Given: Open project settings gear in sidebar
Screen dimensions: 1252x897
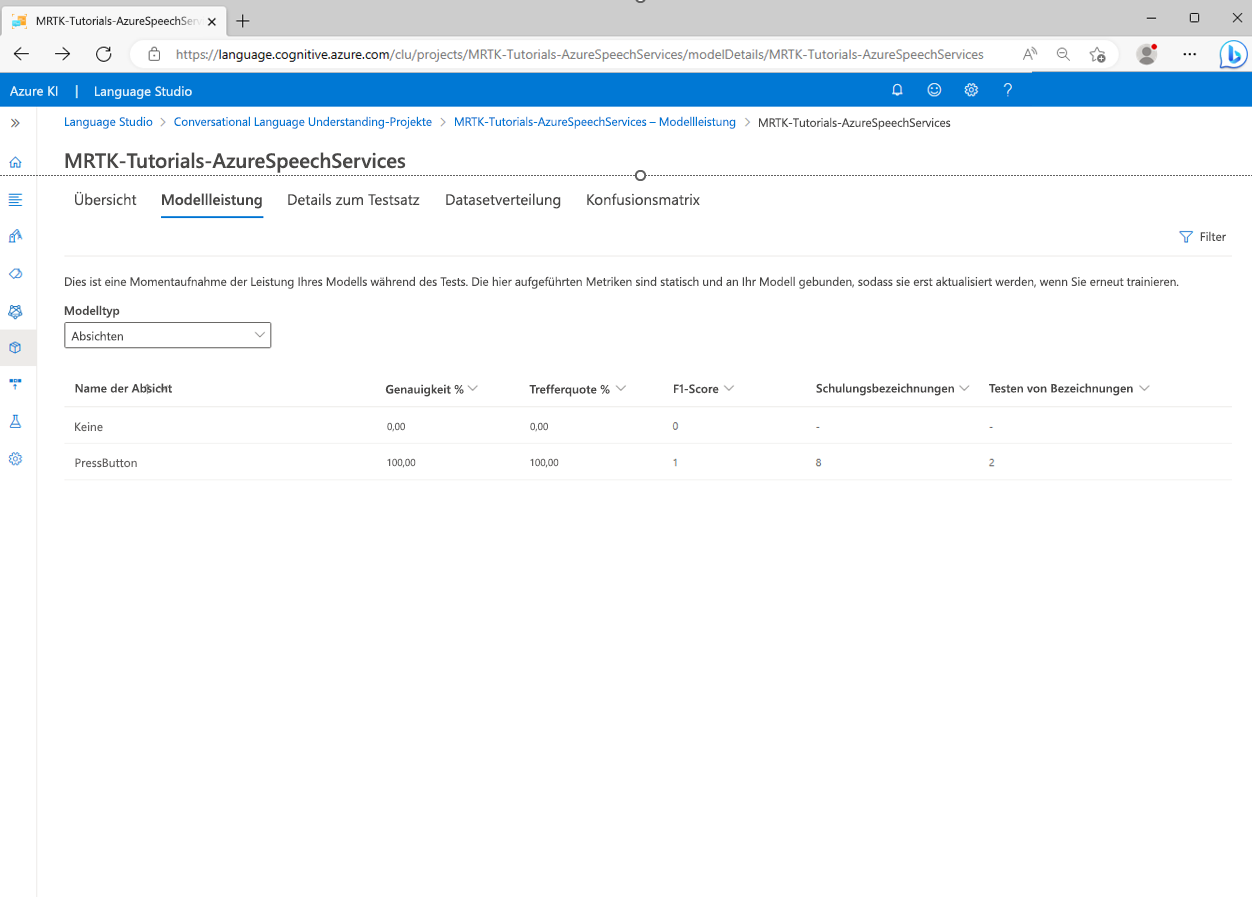Looking at the screenshot, I should coord(15,459).
